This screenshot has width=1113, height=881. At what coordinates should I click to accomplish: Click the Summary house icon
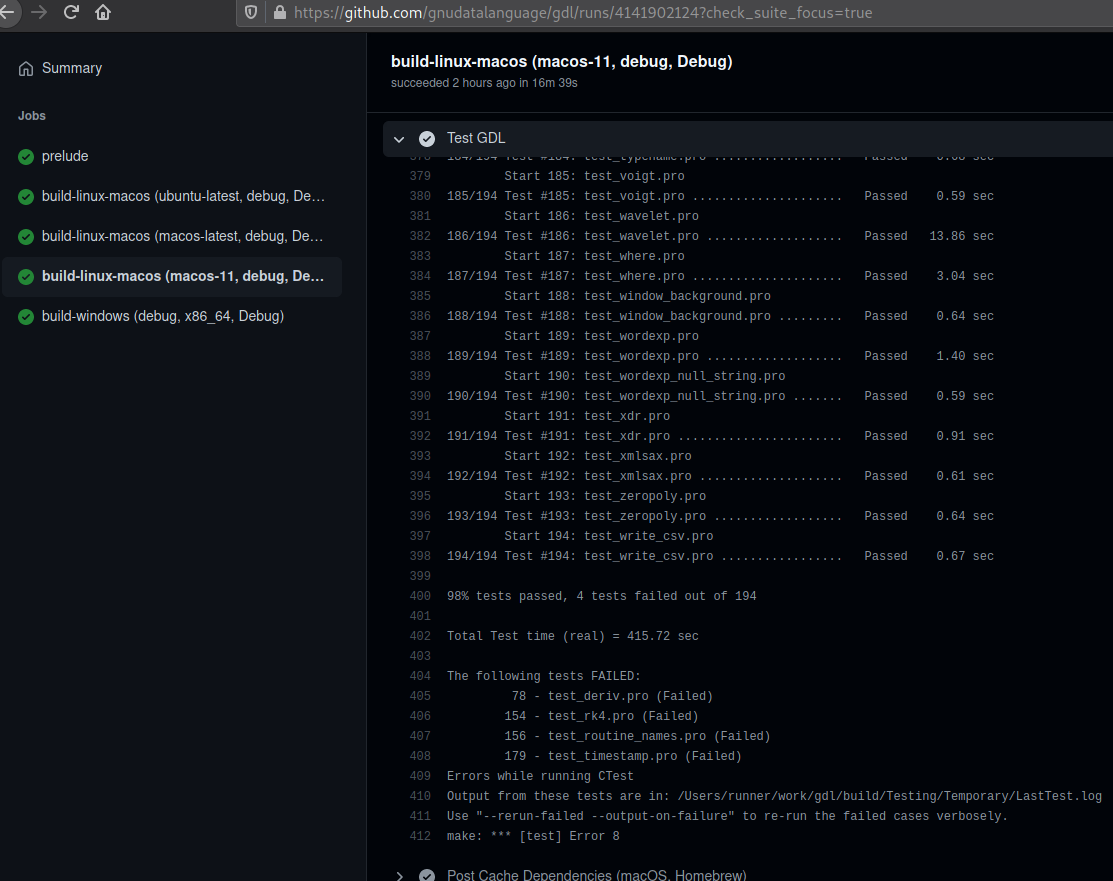coord(26,69)
